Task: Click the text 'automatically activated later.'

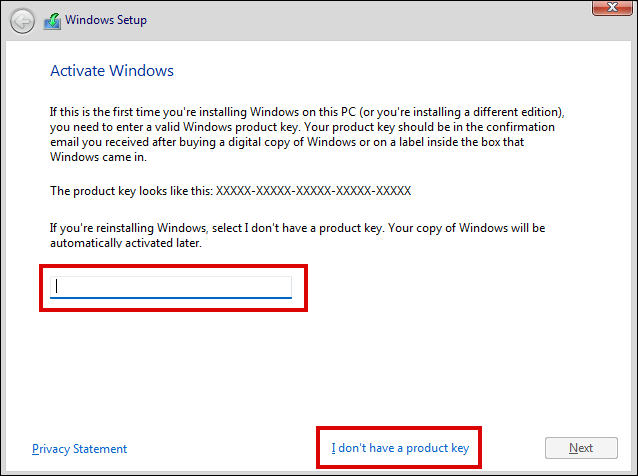Action: (x=126, y=243)
